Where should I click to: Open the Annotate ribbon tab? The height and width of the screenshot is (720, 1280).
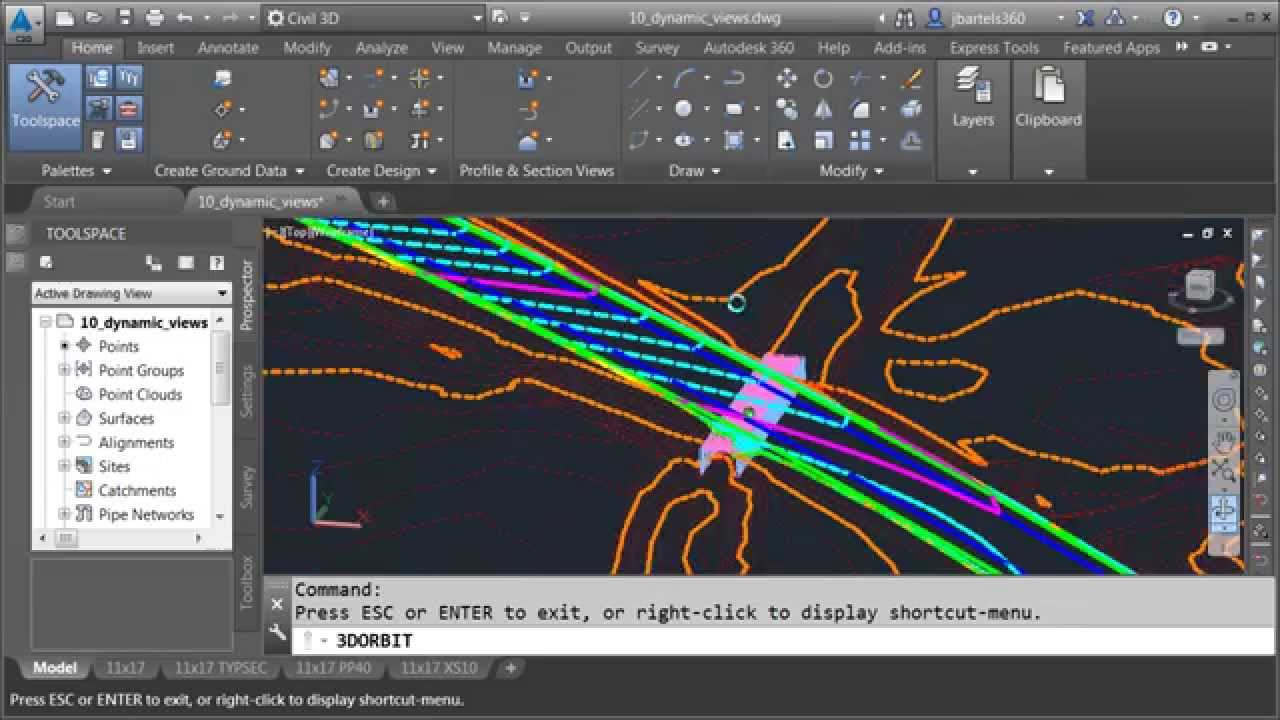click(227, 47)
